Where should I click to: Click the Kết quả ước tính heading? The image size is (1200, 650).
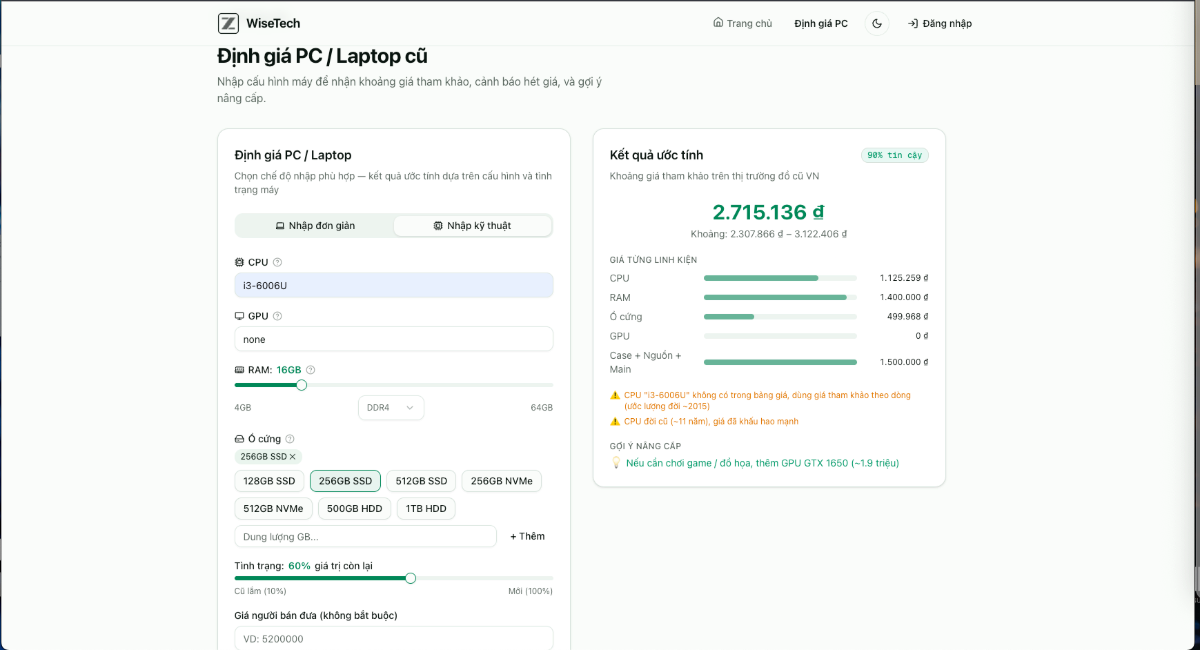pyautogui.click(x=656, y=155)
